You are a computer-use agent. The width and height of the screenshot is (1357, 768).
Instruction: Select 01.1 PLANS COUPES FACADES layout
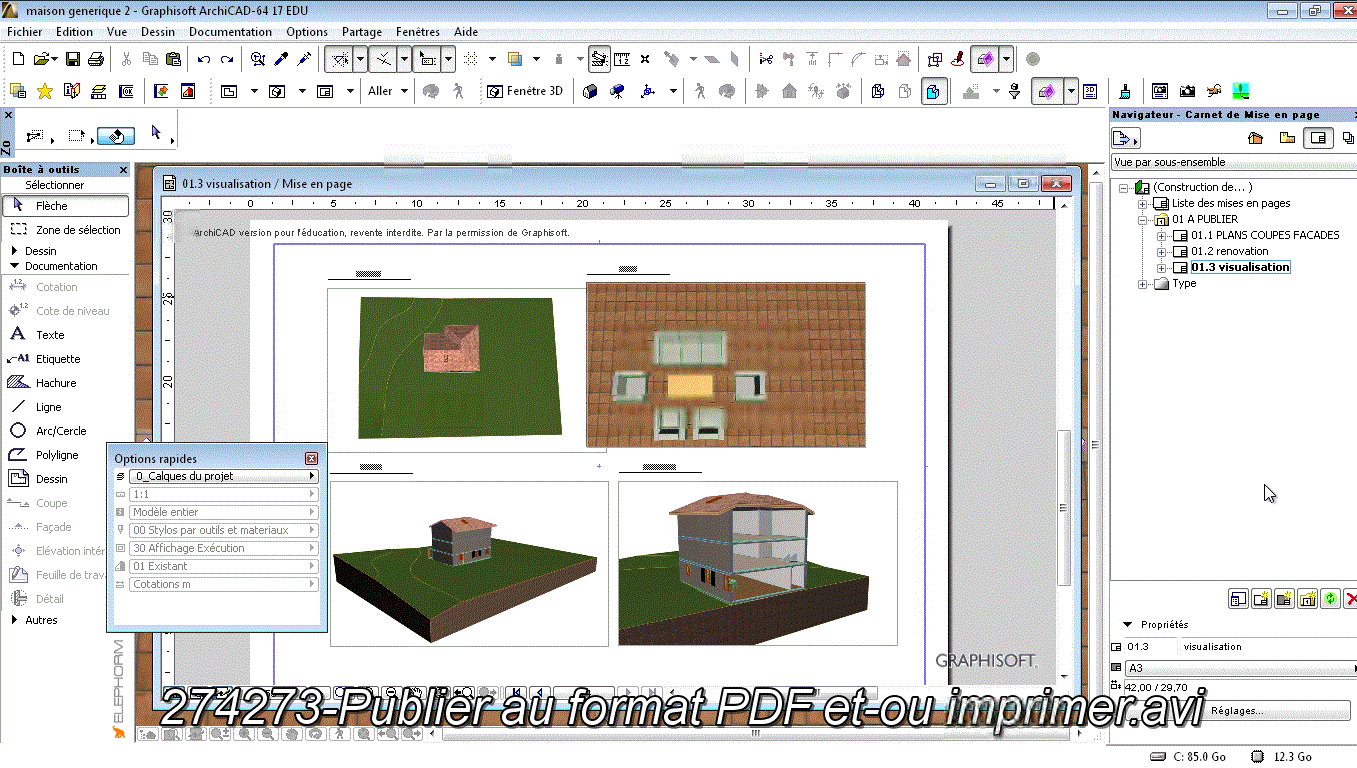tap(1265, 235)
